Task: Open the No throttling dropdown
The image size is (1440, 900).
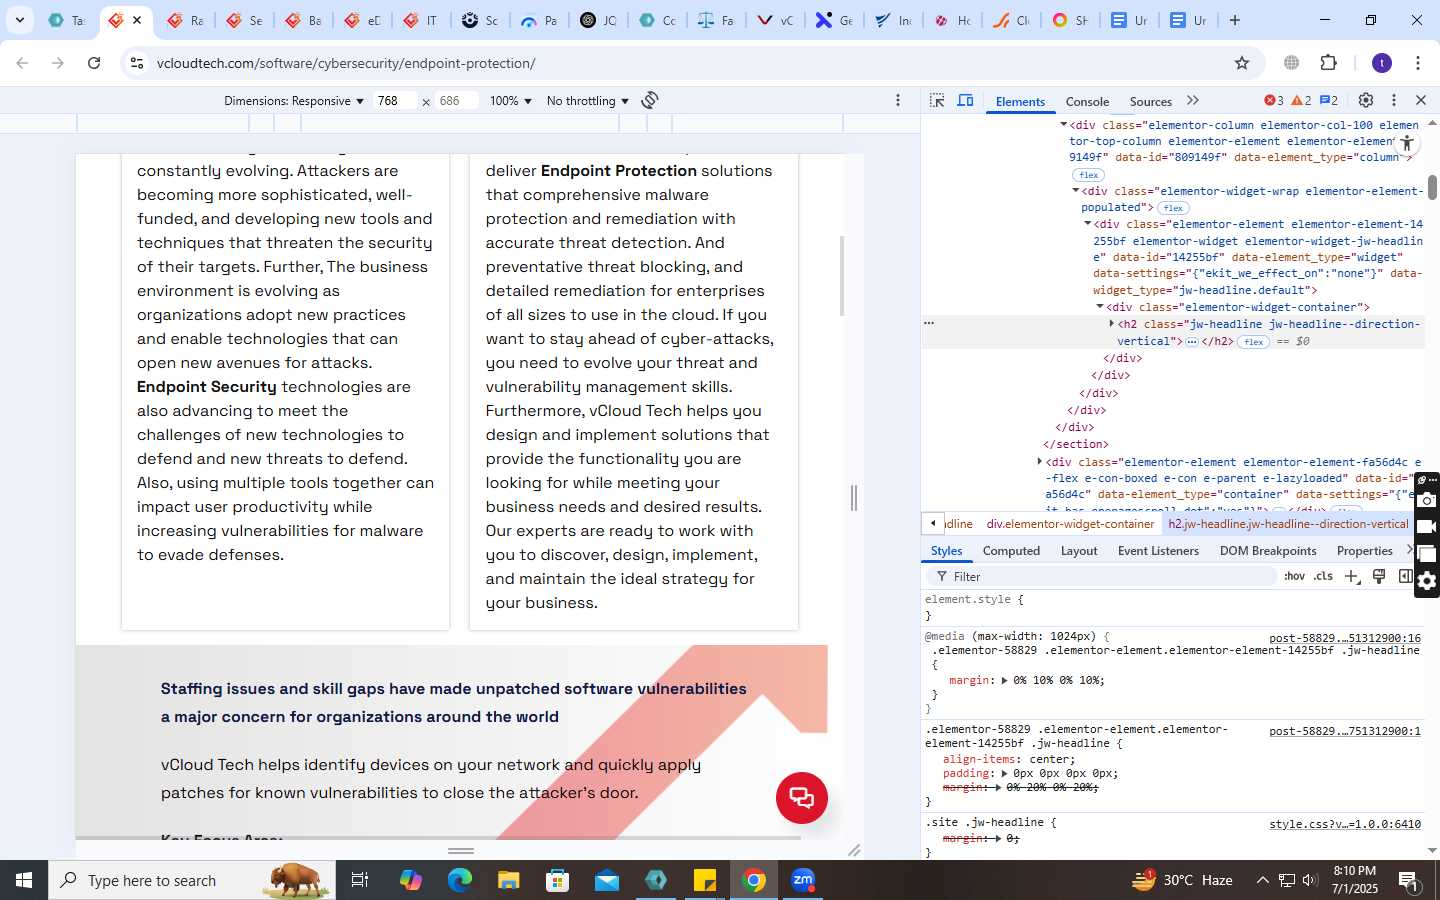Action: (x=587, y=101)
